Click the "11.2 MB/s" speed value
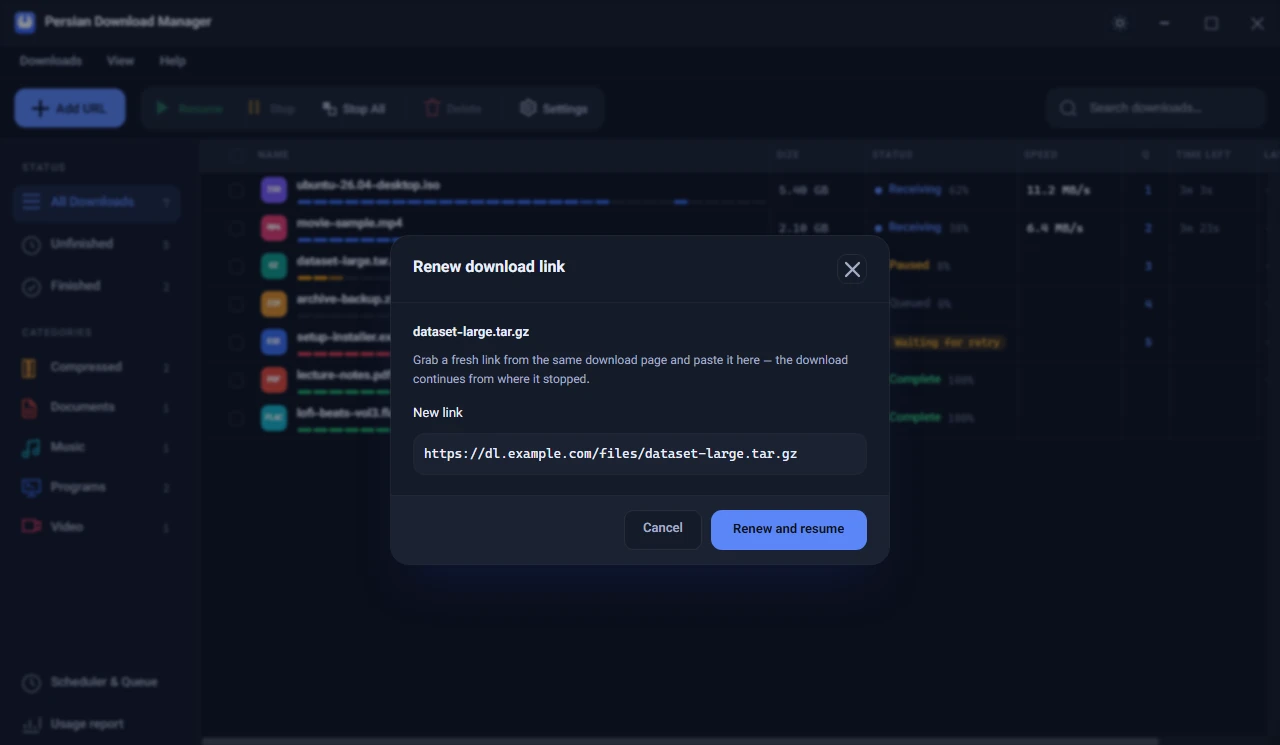 pyautogui.click(x=1058, y=190)
